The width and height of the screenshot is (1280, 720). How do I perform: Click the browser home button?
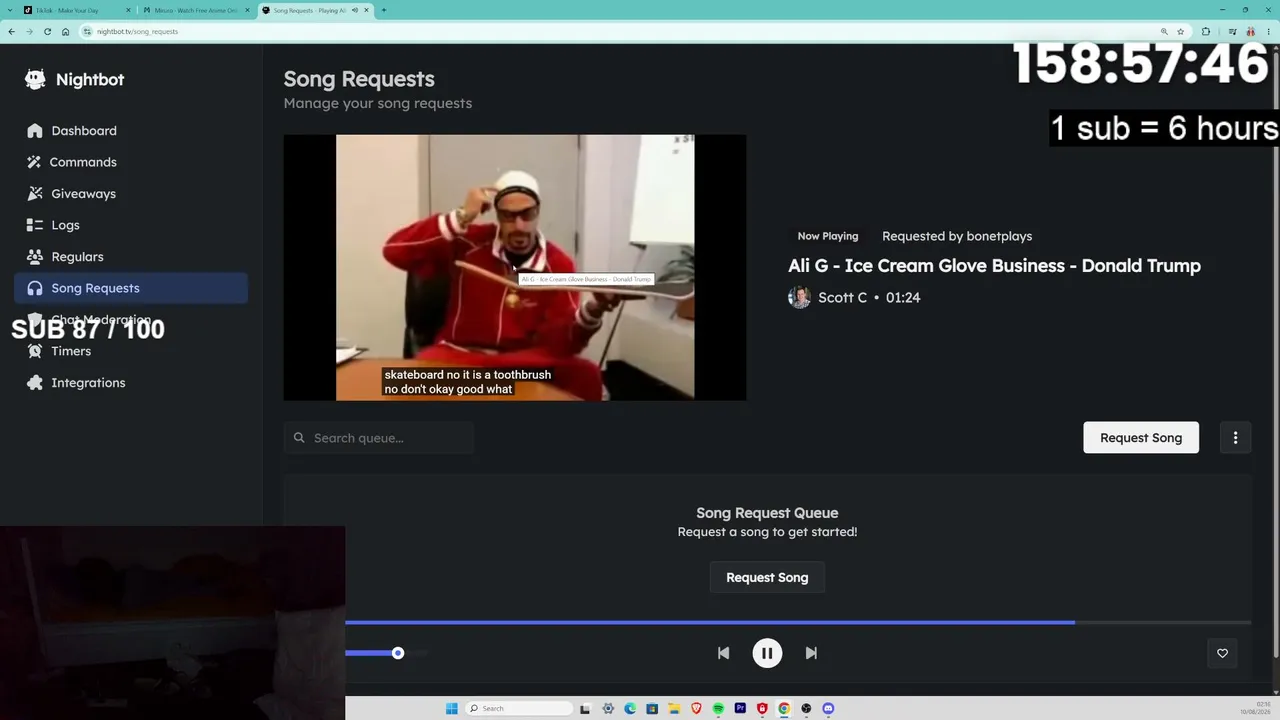tap(66, 31)
